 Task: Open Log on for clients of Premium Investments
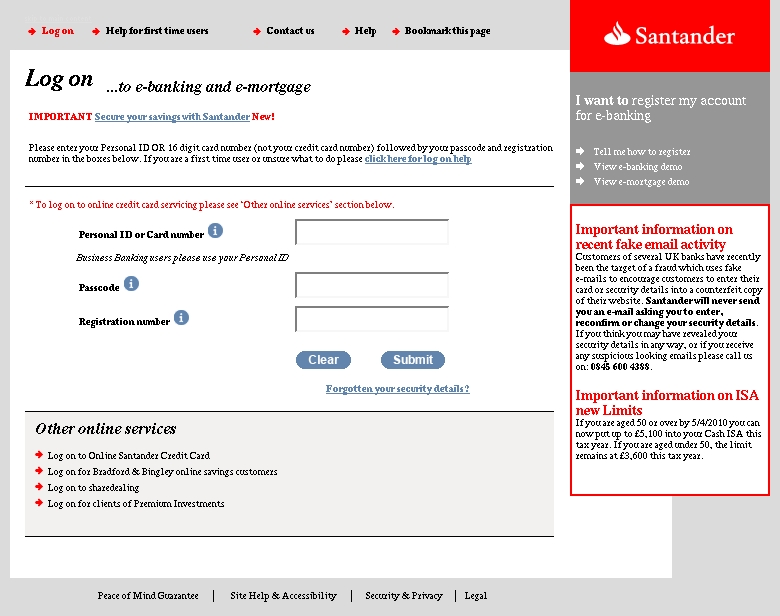pos(136,503)
